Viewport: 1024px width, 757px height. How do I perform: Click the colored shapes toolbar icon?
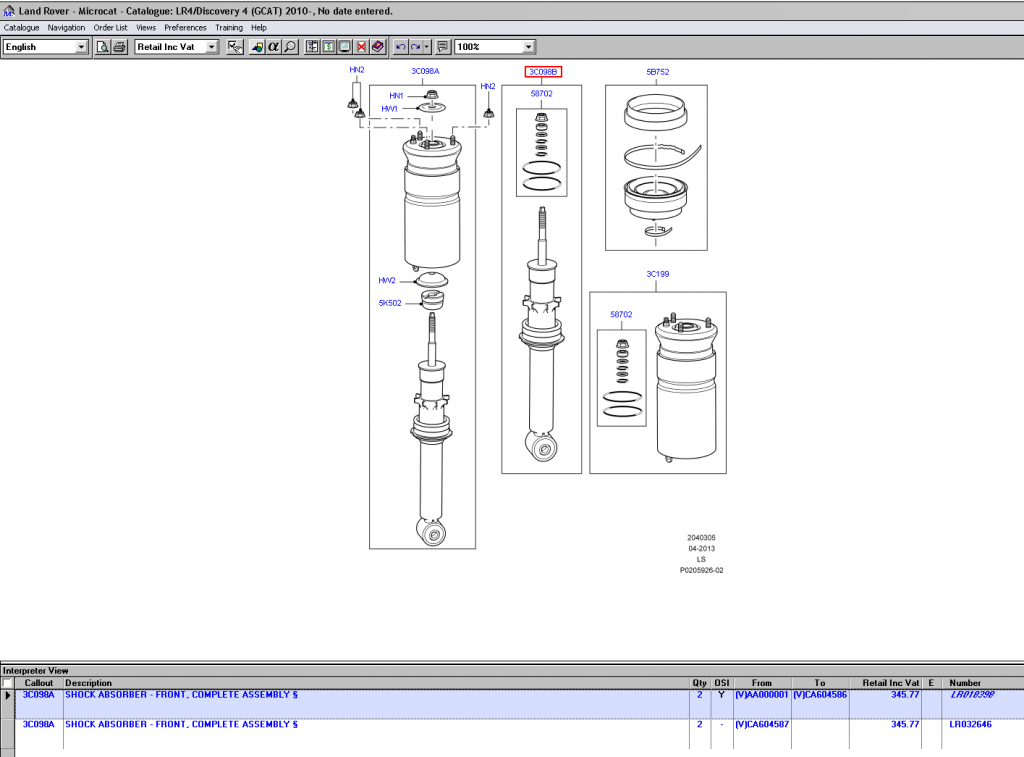pyautogui.click(x=257, y=47)
